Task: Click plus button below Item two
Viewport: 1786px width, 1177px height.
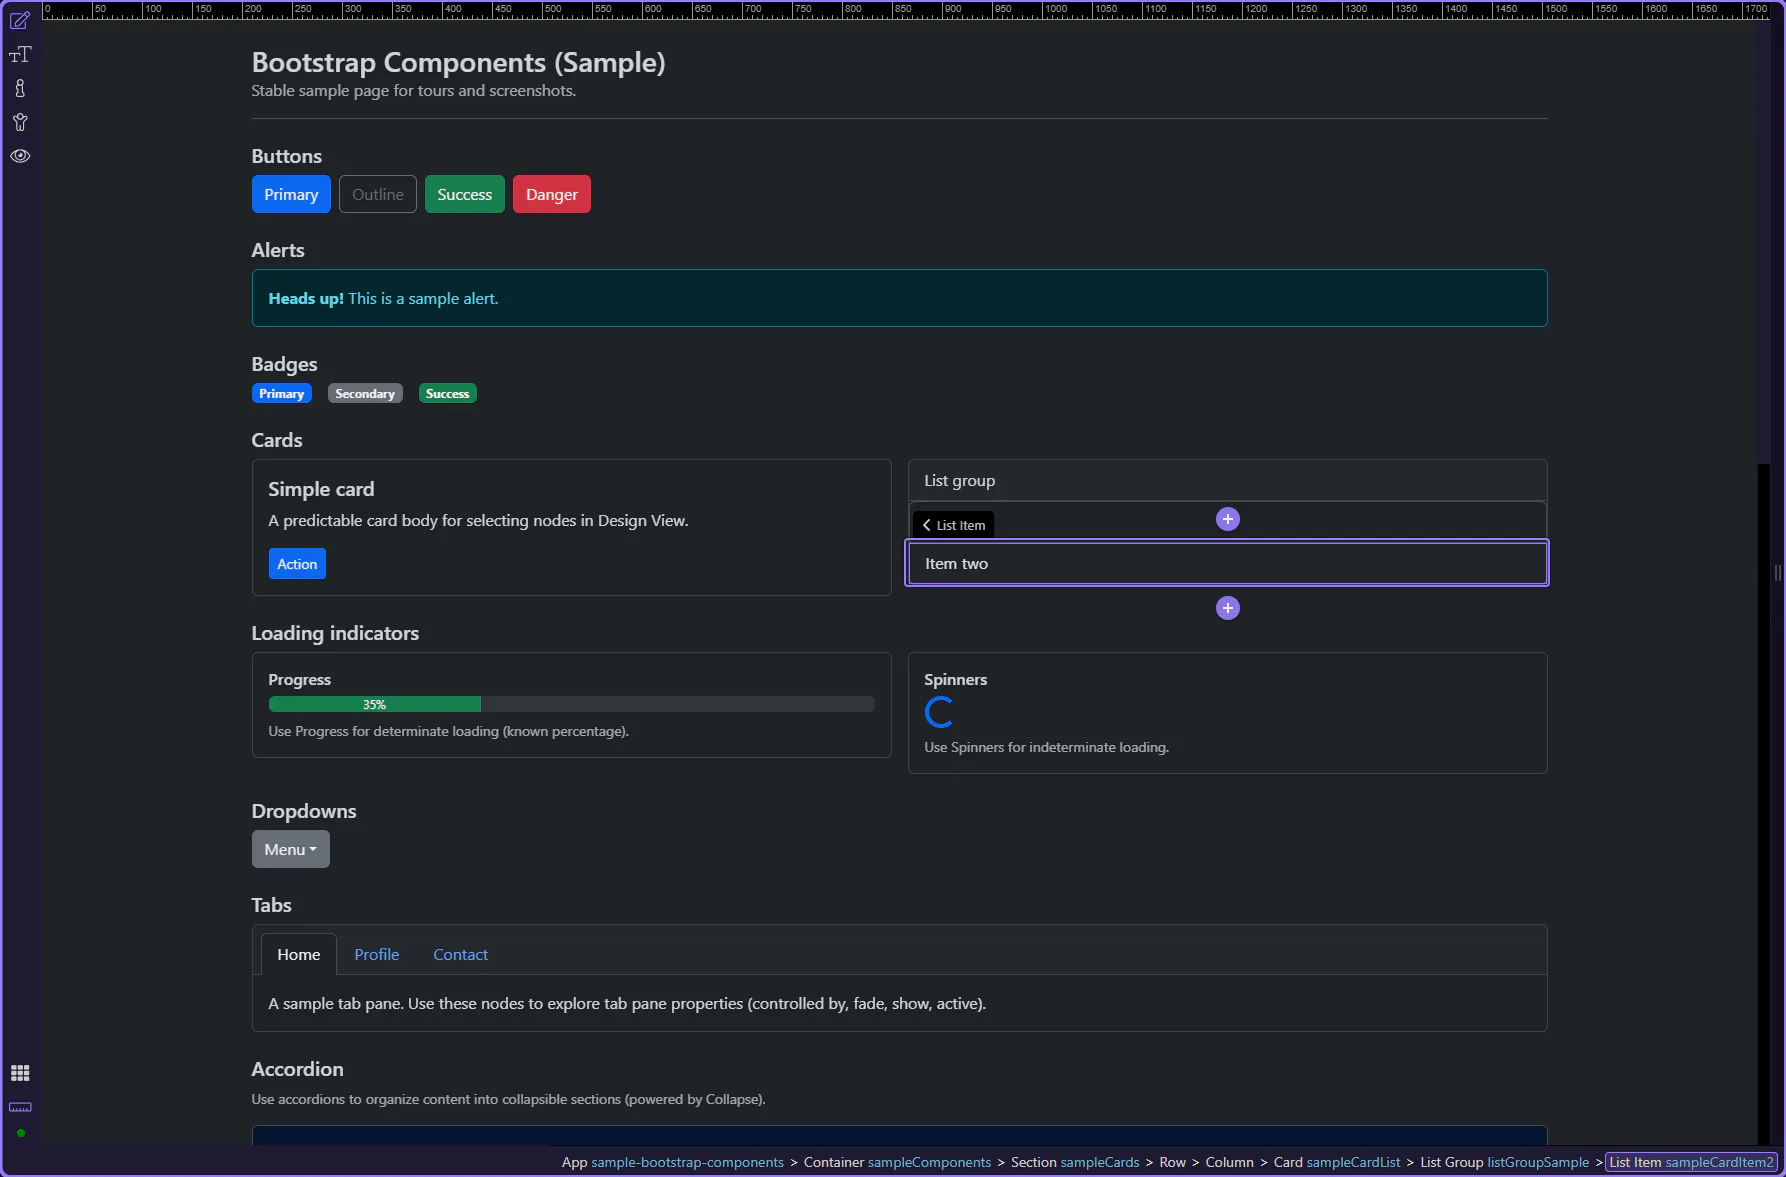Action: pos(1227,608)
